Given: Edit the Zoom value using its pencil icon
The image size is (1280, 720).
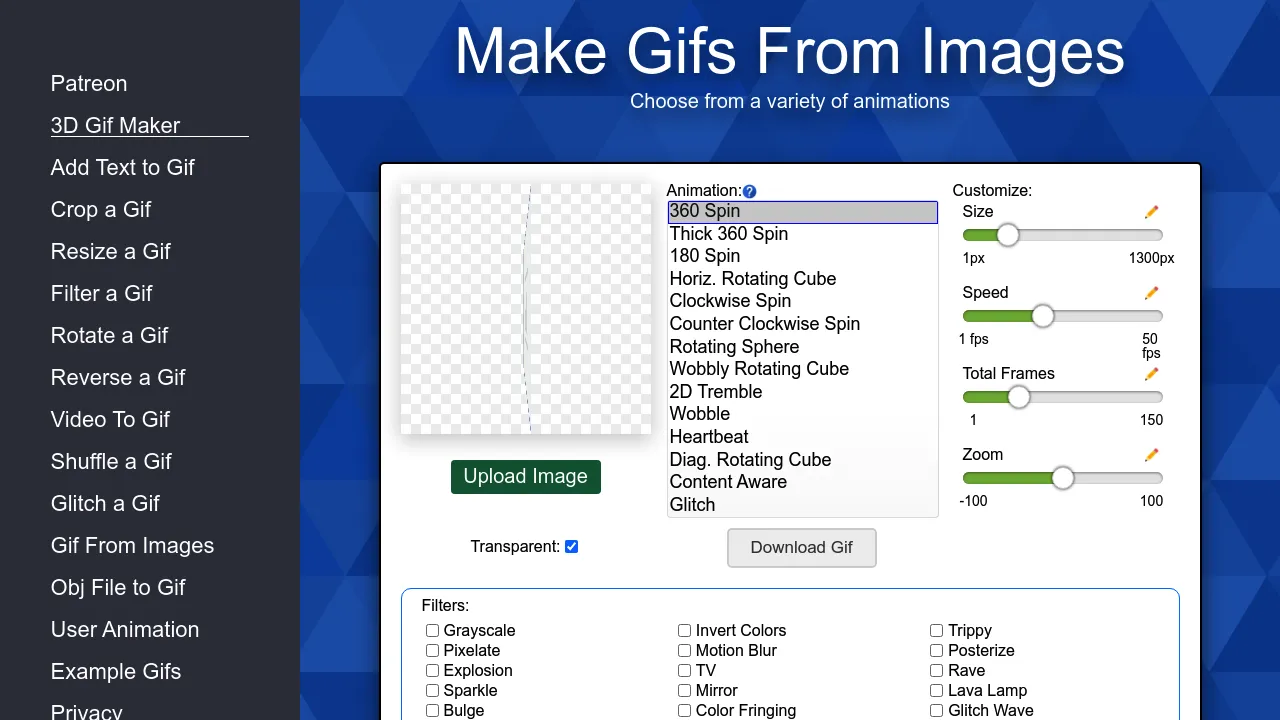Looking at the screenshot, I should (1151, 455).
